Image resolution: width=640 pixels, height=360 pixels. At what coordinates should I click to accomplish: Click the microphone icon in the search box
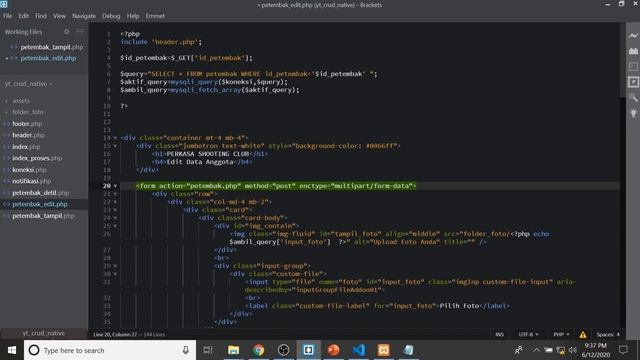(x=186, y=350)
